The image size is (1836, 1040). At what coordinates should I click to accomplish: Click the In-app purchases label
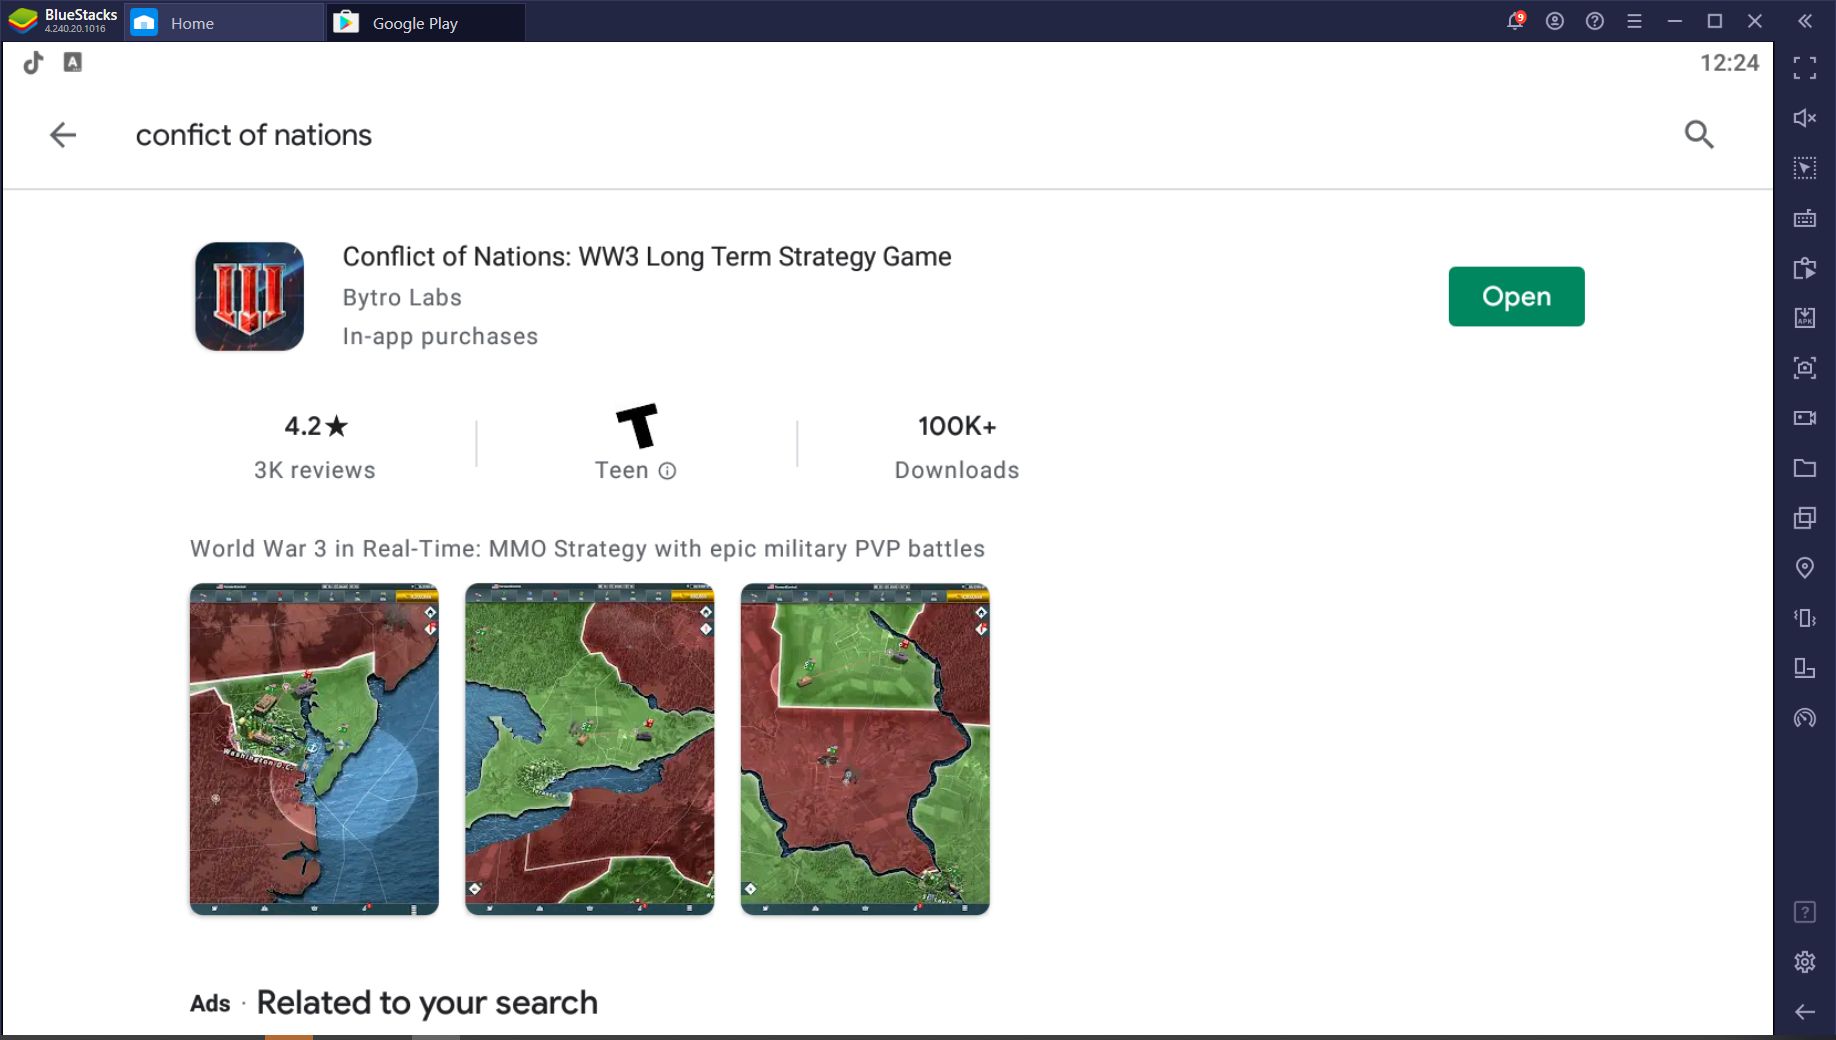(x=440, y=337)
